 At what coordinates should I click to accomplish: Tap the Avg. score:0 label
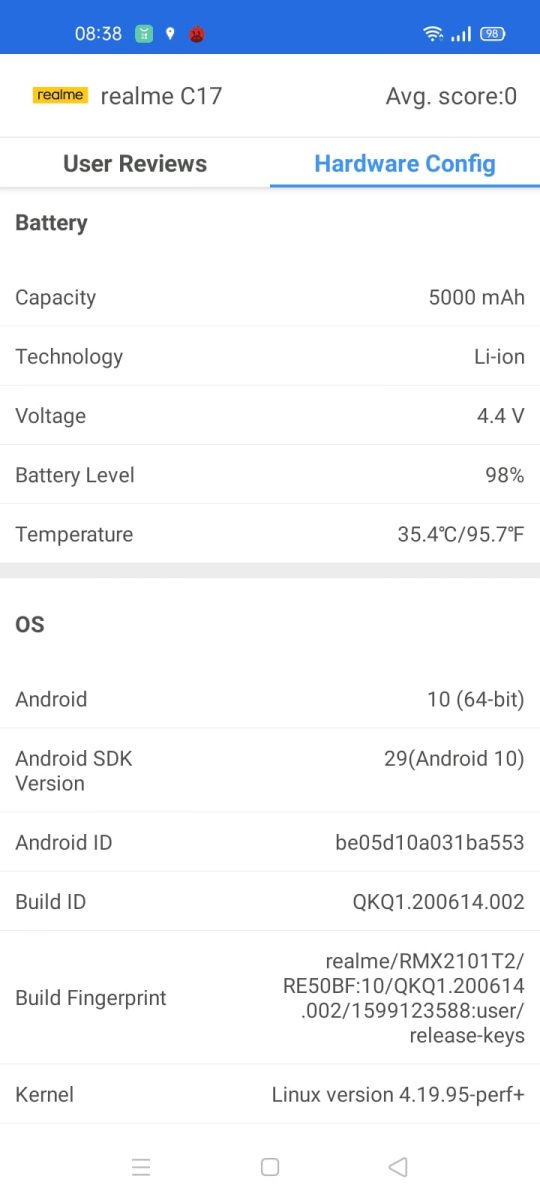point(452,96)
